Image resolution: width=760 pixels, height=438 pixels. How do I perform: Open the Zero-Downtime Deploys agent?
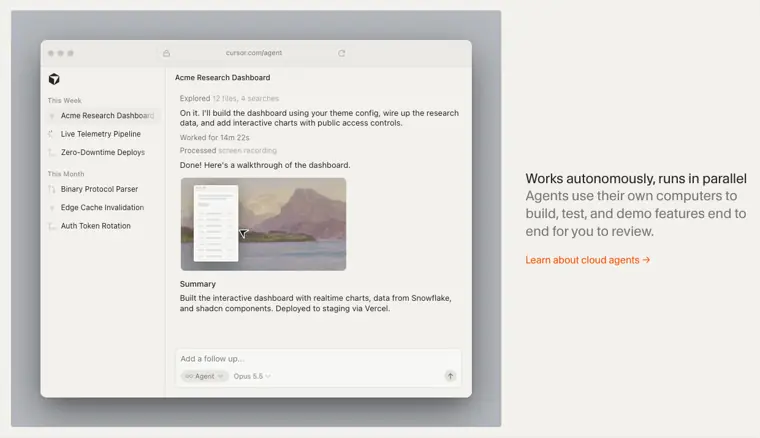[103, 153]
